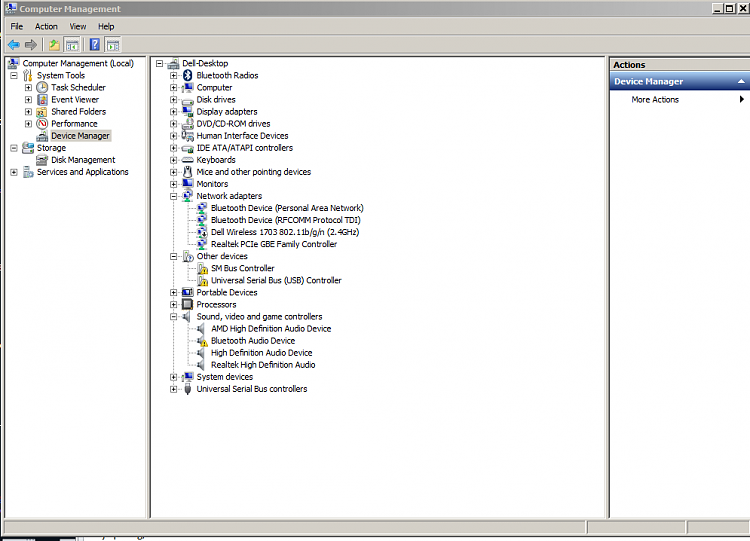750x541 pixels.
Task: Click the Event Viewer icon
Action: [x=42, y=99]
